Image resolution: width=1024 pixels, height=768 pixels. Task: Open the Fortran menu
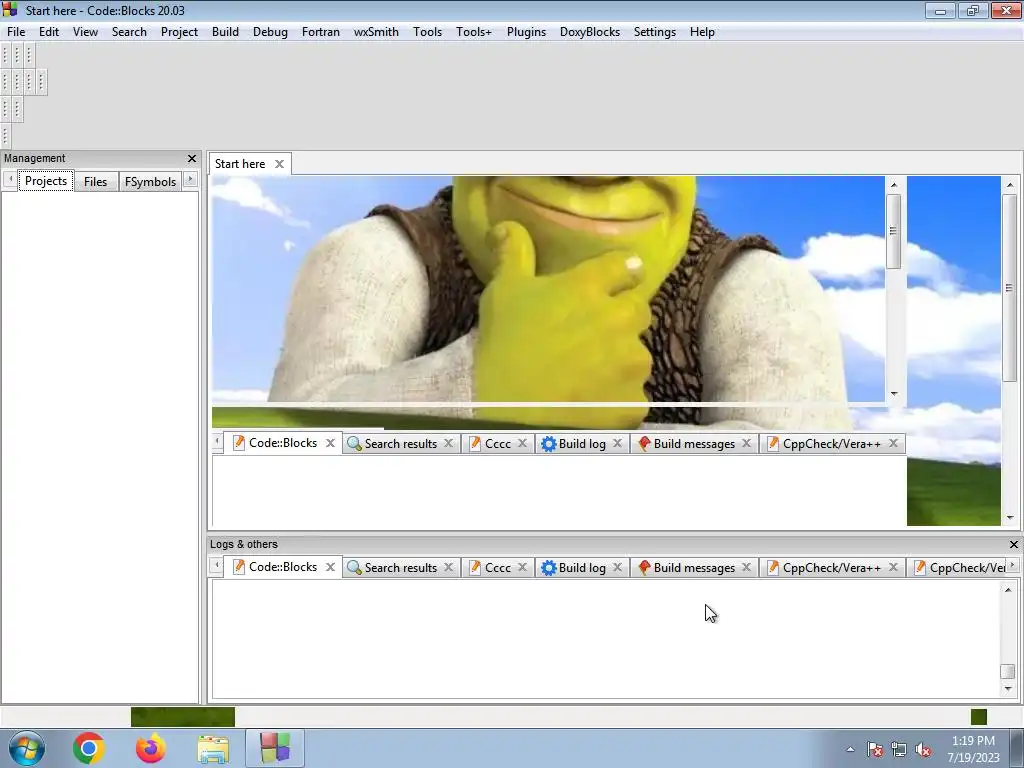point(321,32)
